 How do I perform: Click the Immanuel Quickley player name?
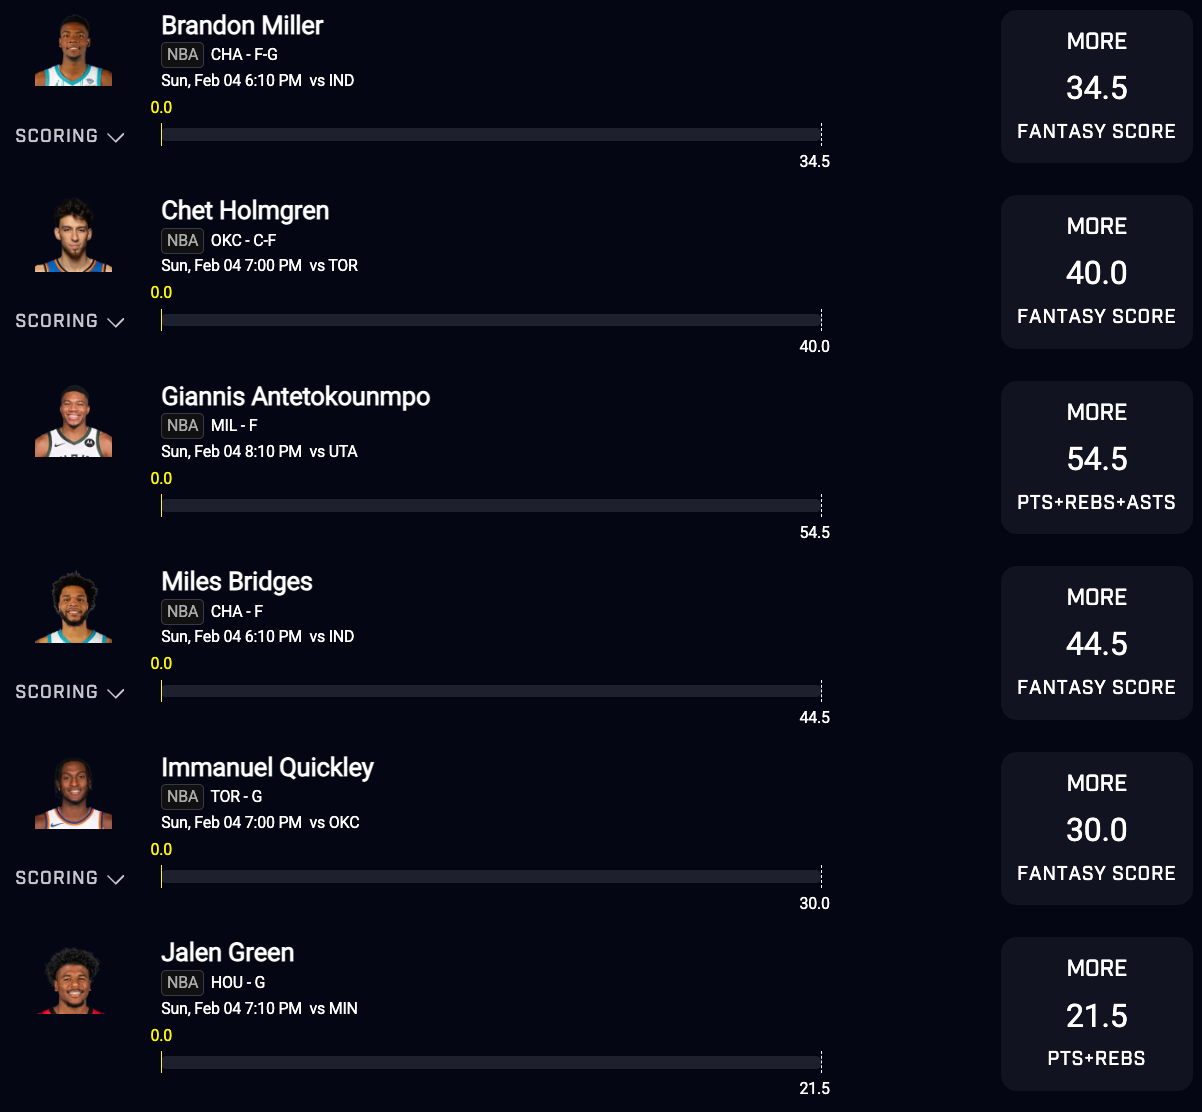click(267, 768)
